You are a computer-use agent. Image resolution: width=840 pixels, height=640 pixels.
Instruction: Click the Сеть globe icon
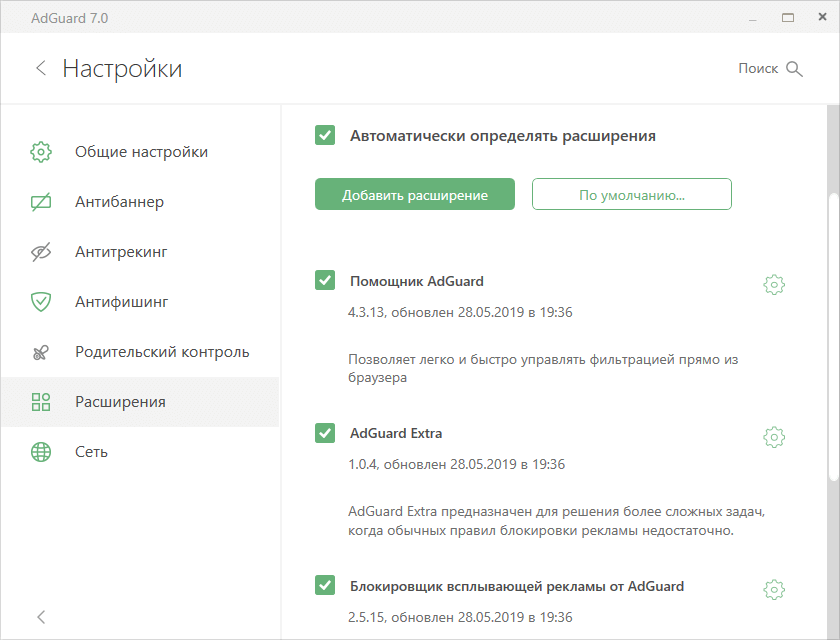point(40,451)
